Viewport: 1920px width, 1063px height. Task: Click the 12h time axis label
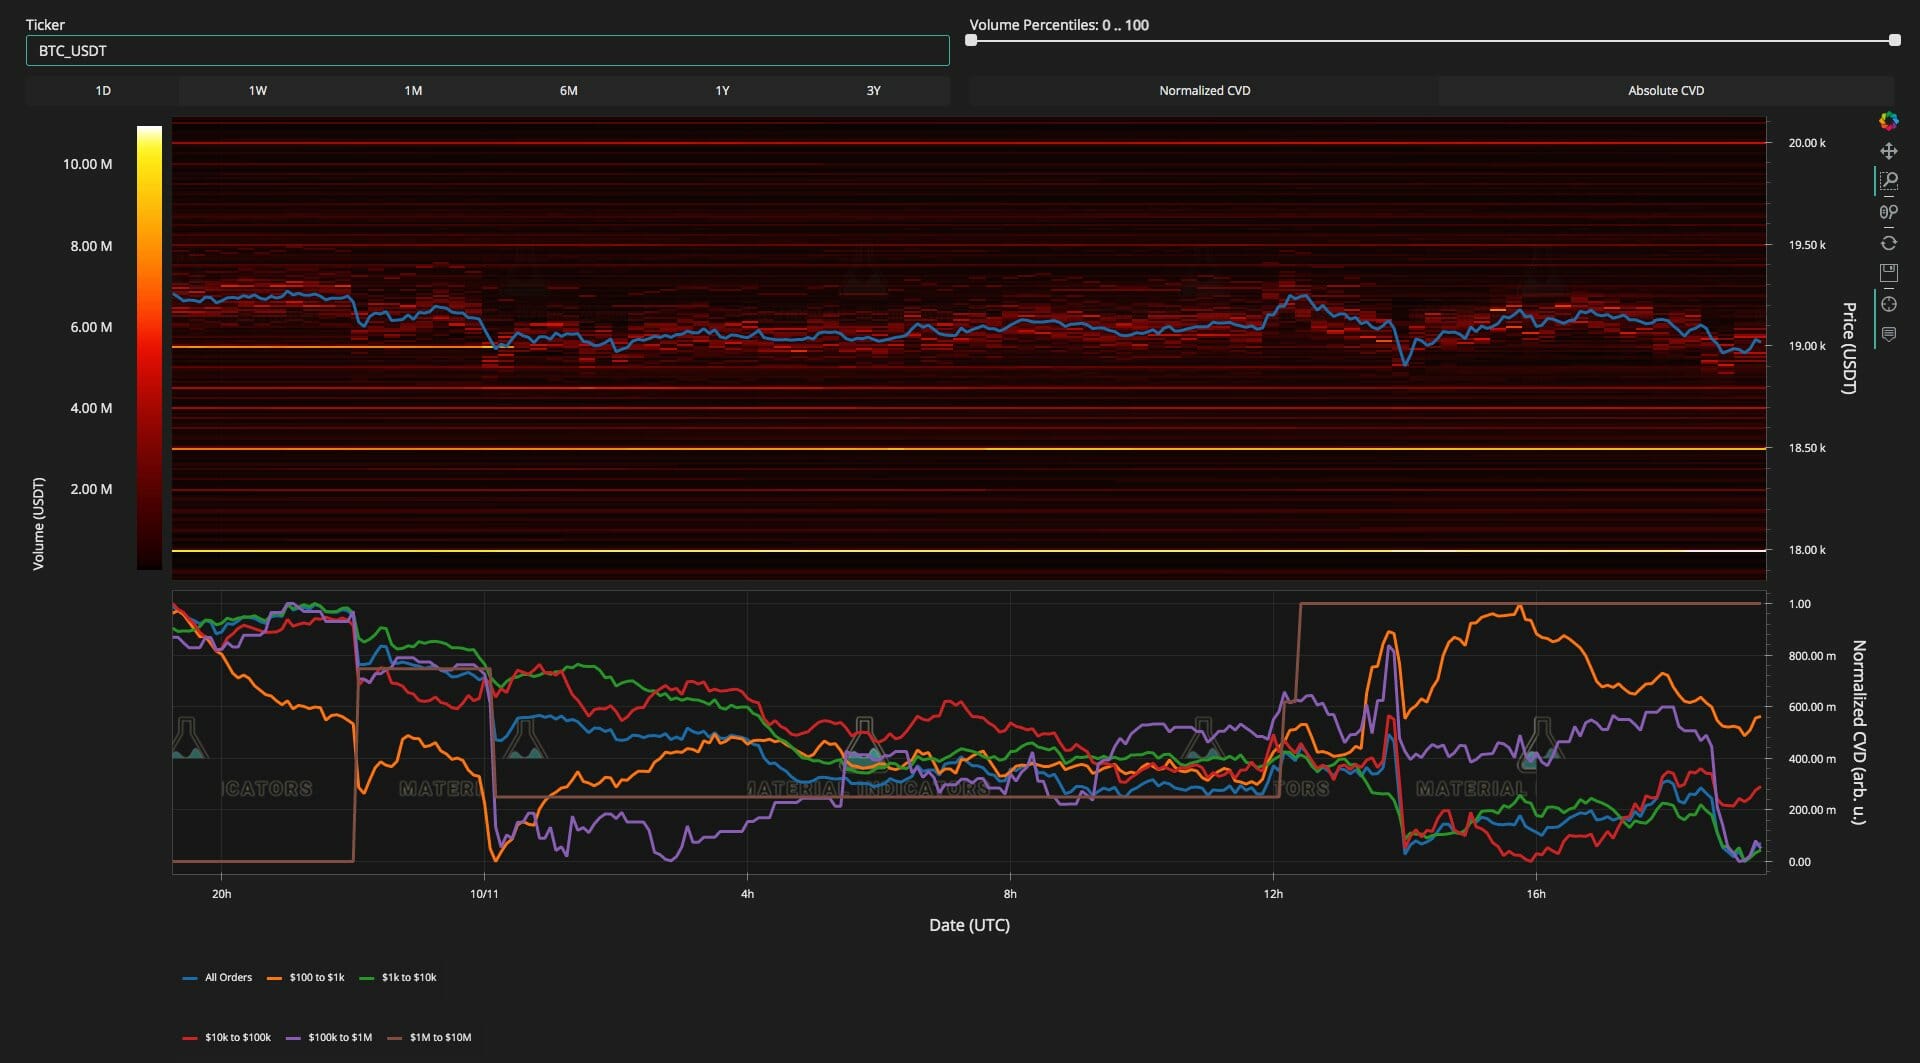coord(1273,894)
